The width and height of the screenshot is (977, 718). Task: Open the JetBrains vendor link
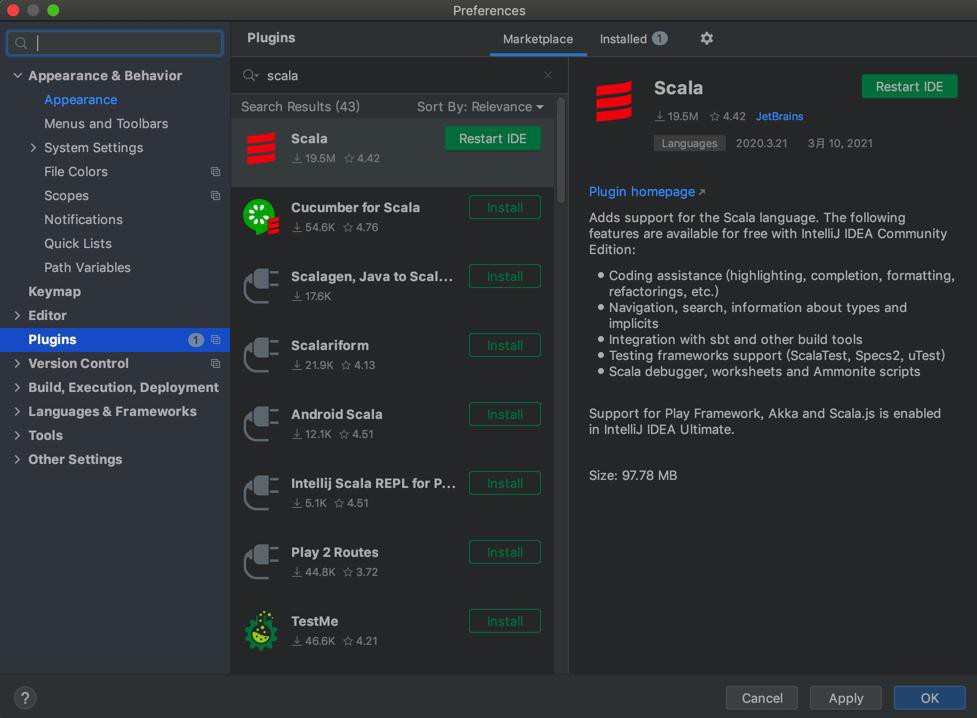(x=779, y=117)
